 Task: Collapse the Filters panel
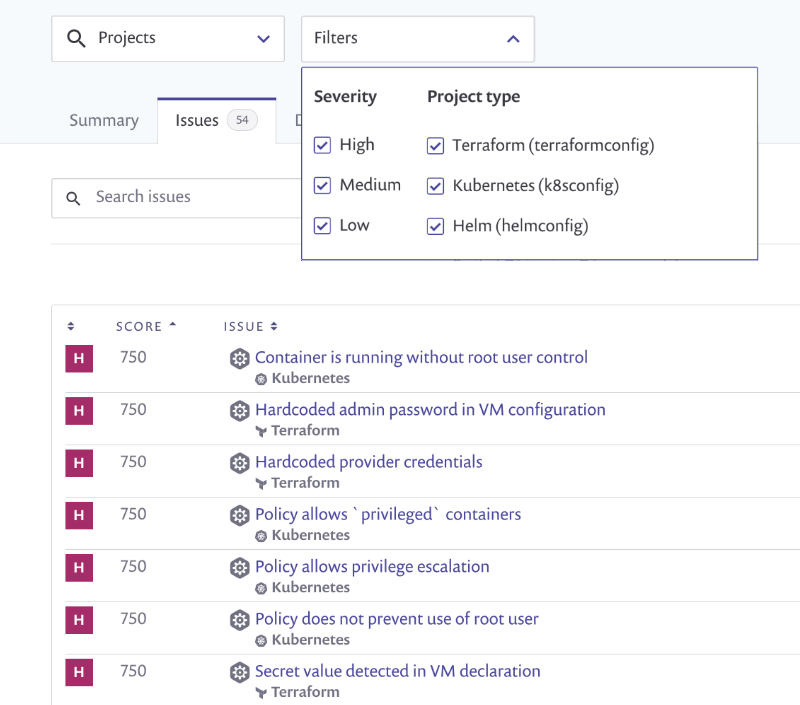tap(513, 38)
